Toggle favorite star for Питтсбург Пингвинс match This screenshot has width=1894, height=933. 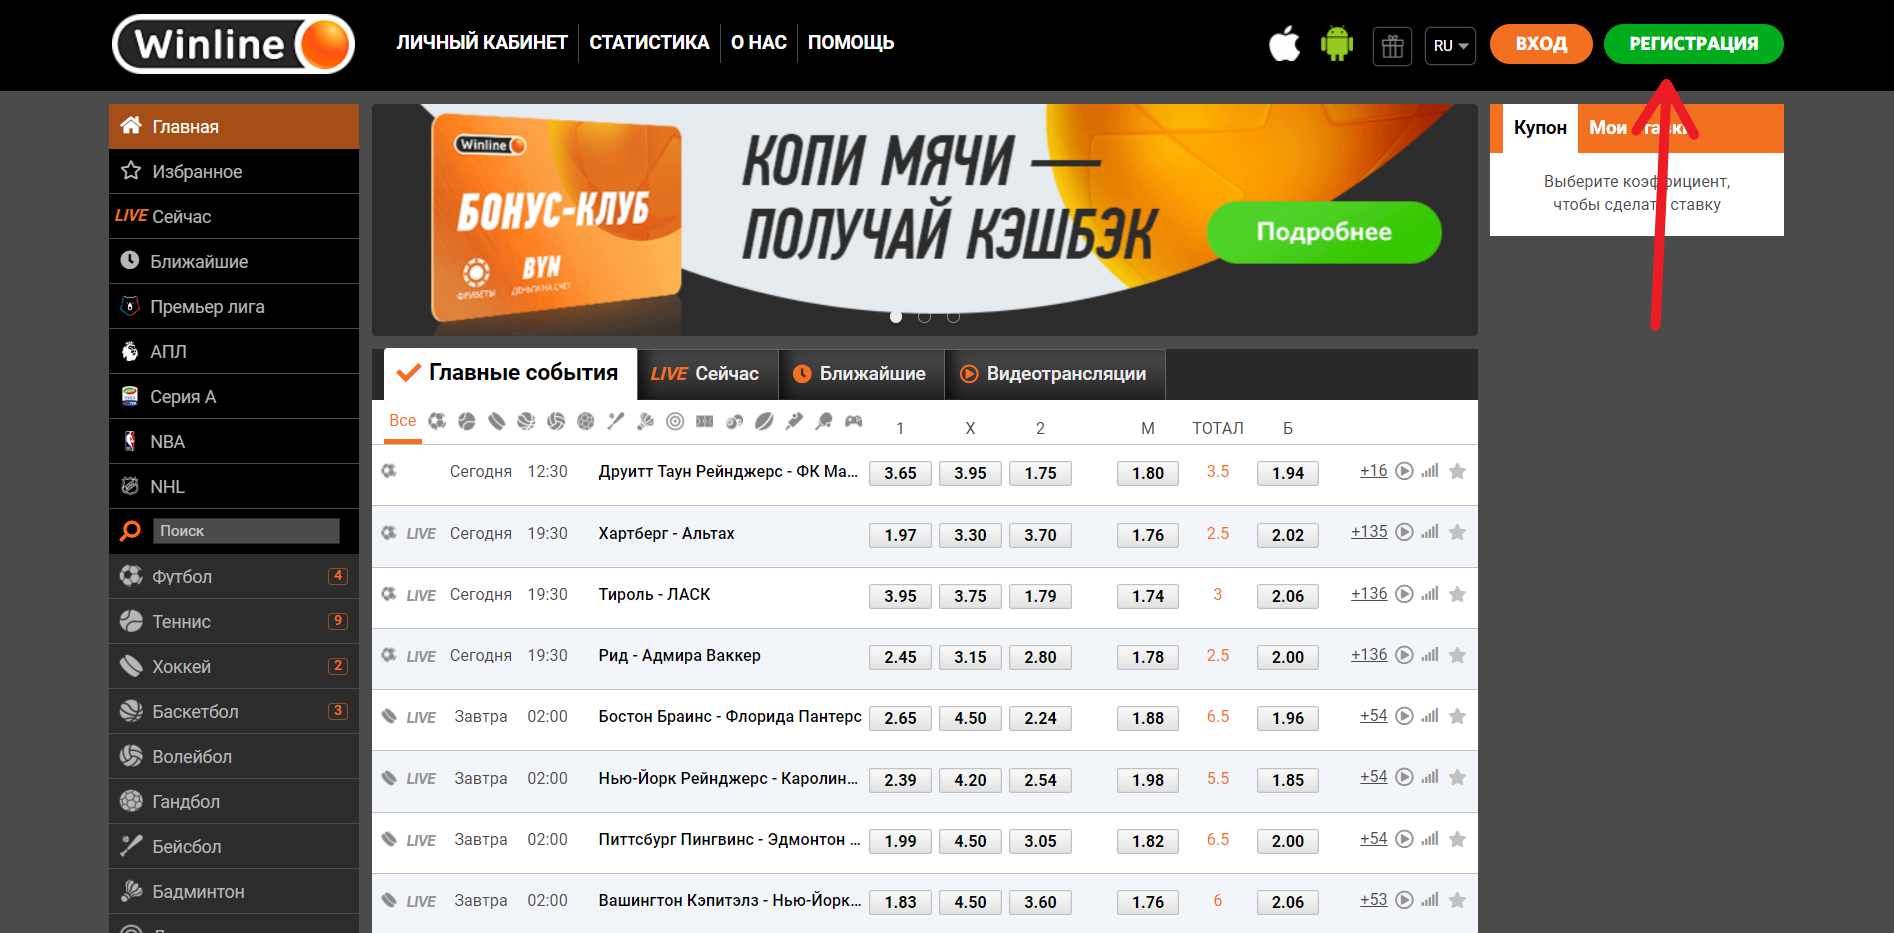pyautogui.click(x=1457, y=839)
